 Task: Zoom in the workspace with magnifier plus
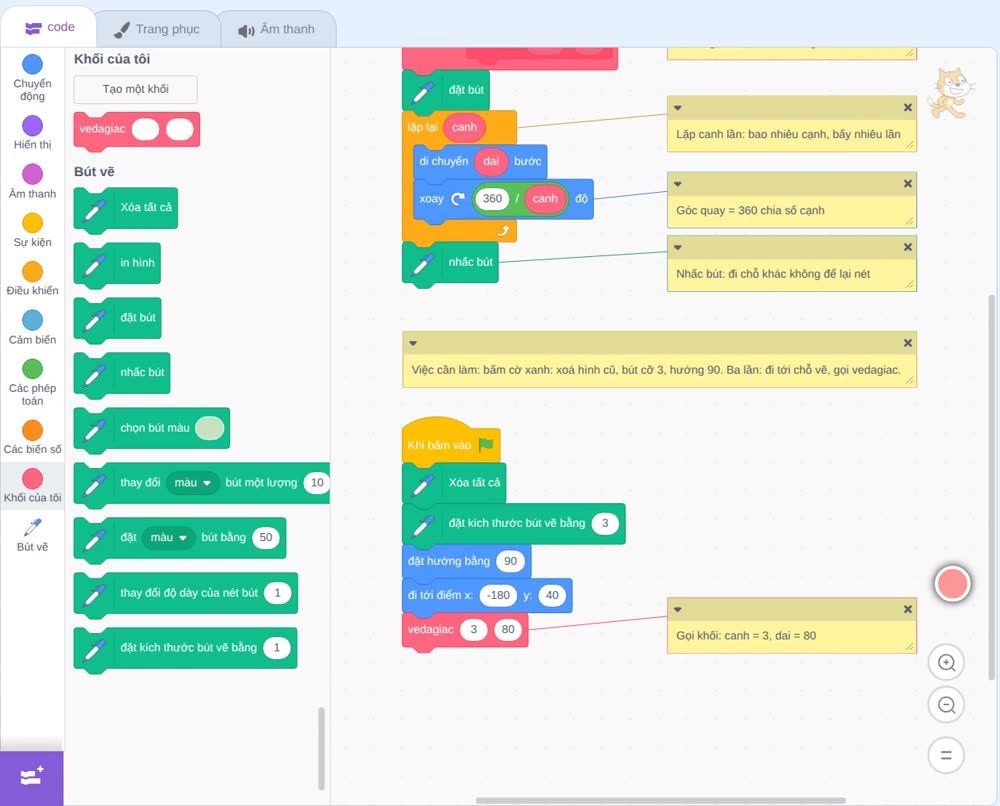pyautogui.click(x=946, y=663)
